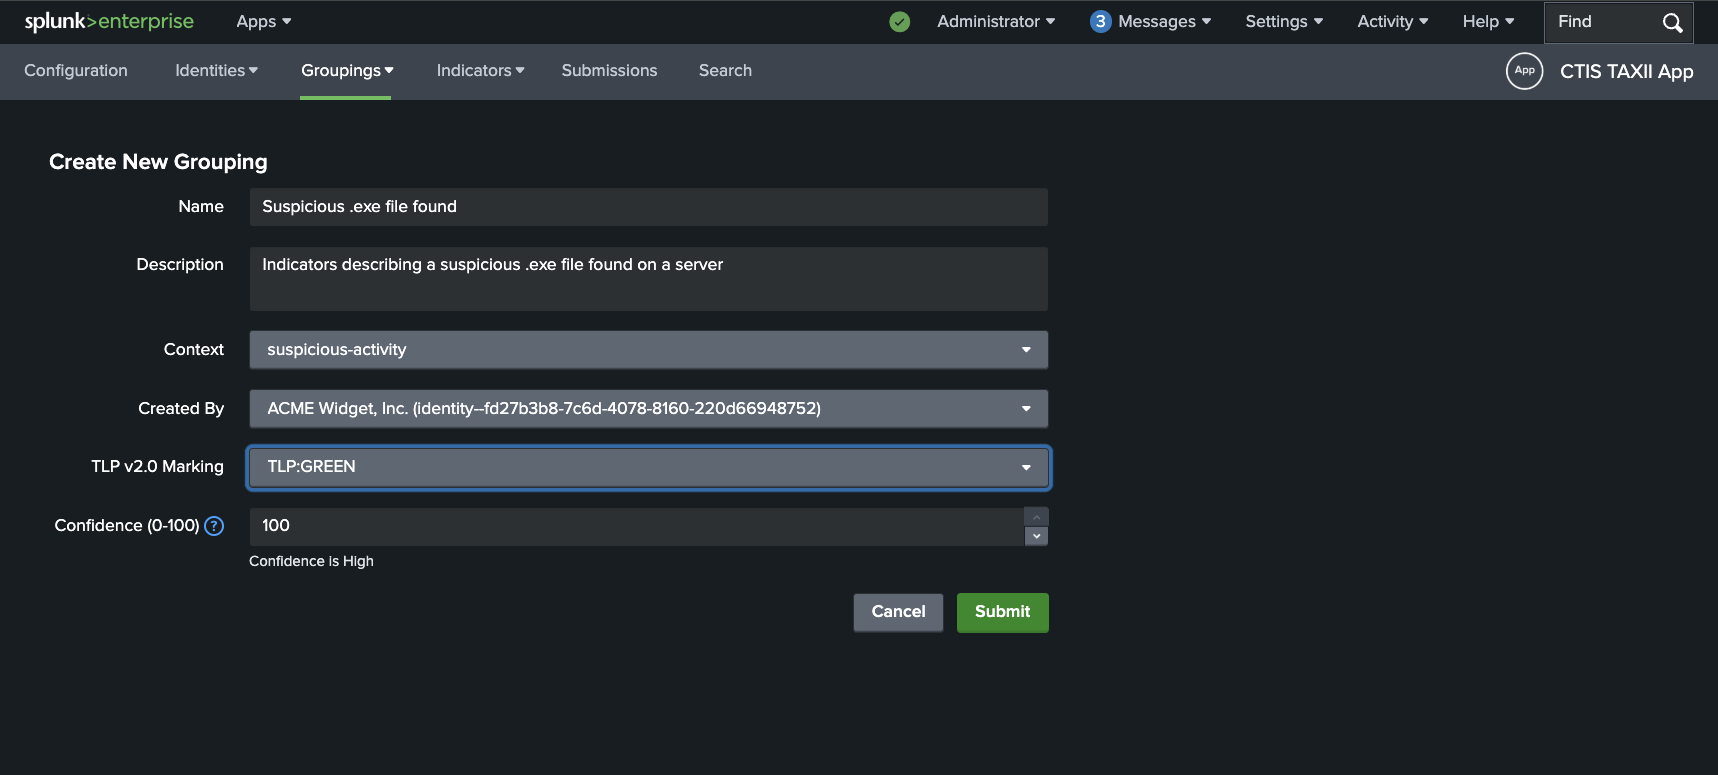Click the search magnifier icon in Find
This screenshot has width=1718, height=775.
coord(1672,23)
